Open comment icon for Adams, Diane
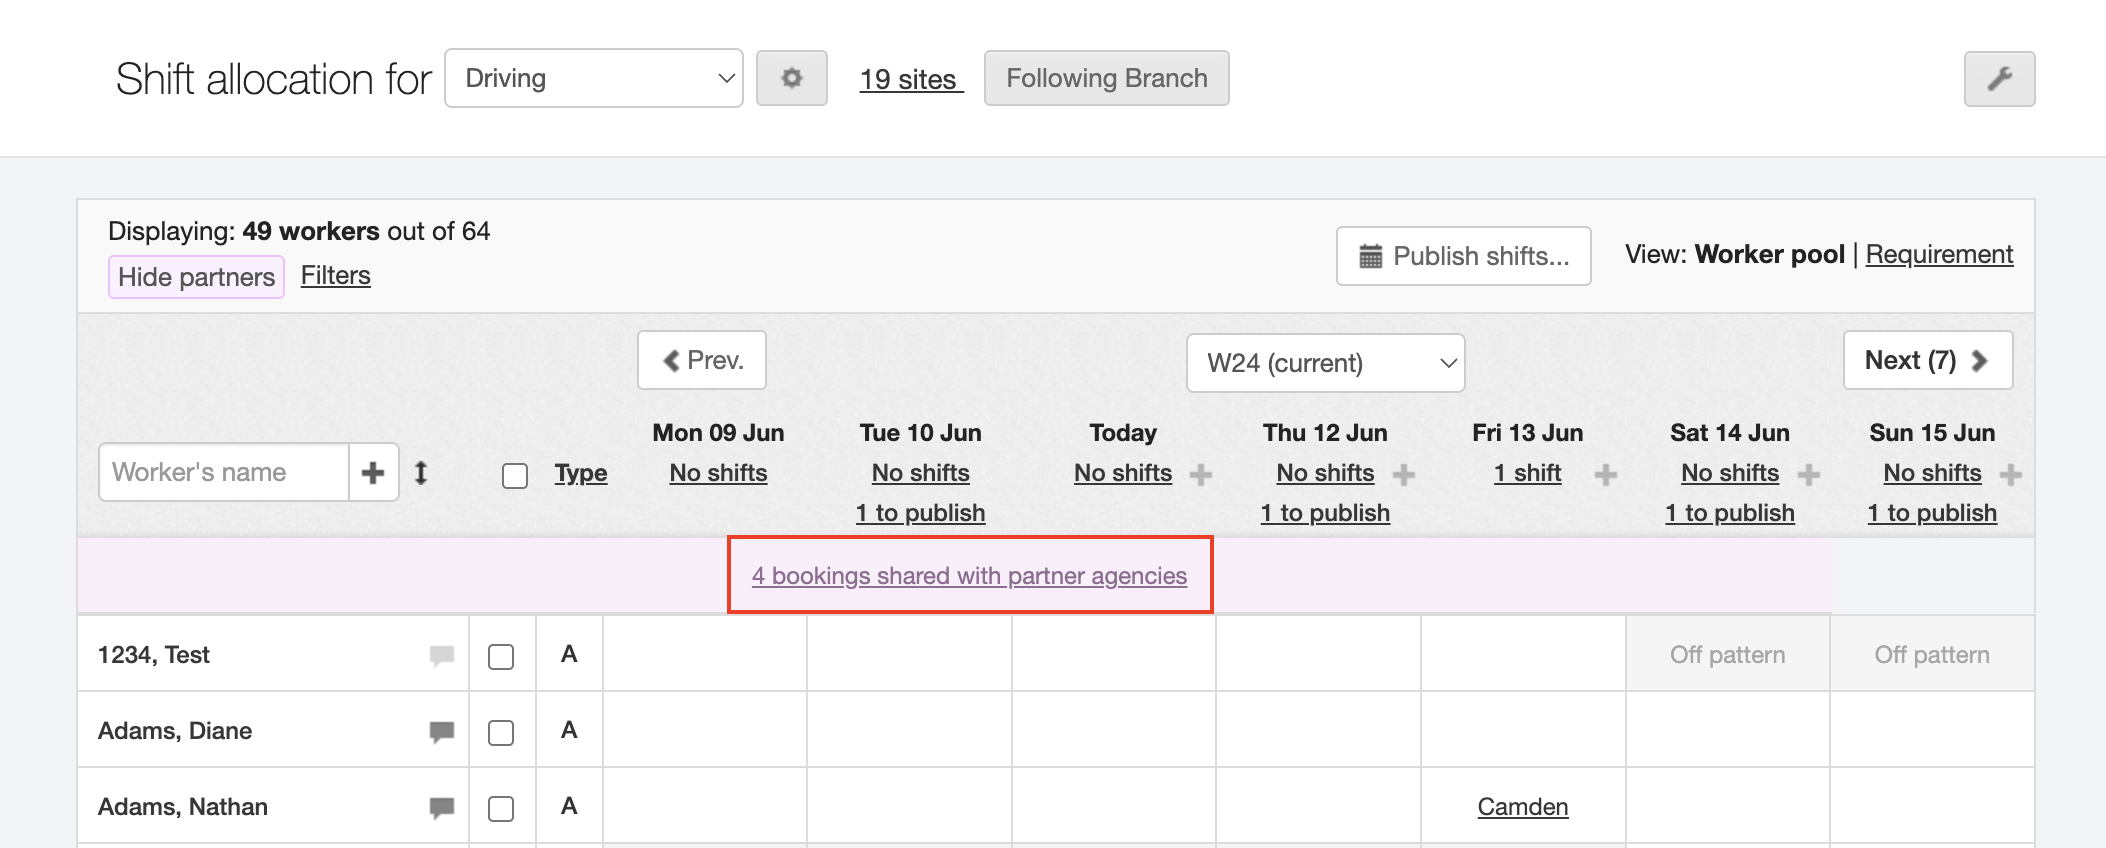Image resolution: width=2106 pixels, height=848 pixels. [441, 731]
